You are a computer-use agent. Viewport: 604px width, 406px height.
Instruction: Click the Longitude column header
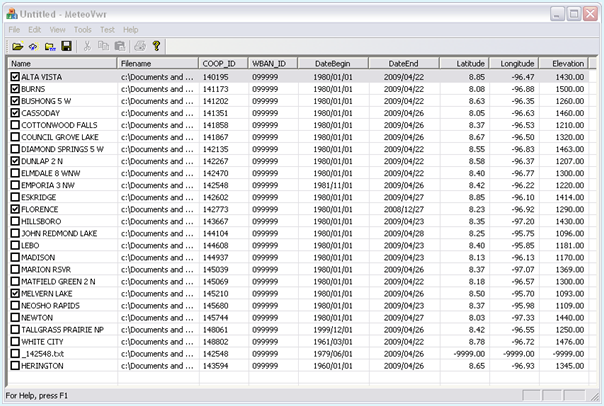point(514,64)
